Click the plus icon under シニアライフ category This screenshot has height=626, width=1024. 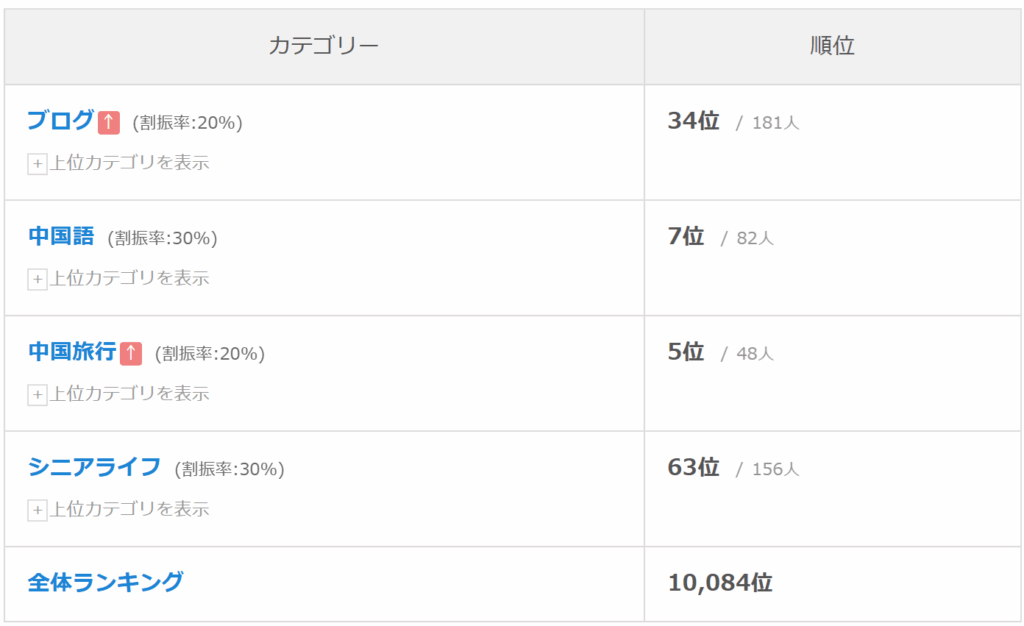37,510
